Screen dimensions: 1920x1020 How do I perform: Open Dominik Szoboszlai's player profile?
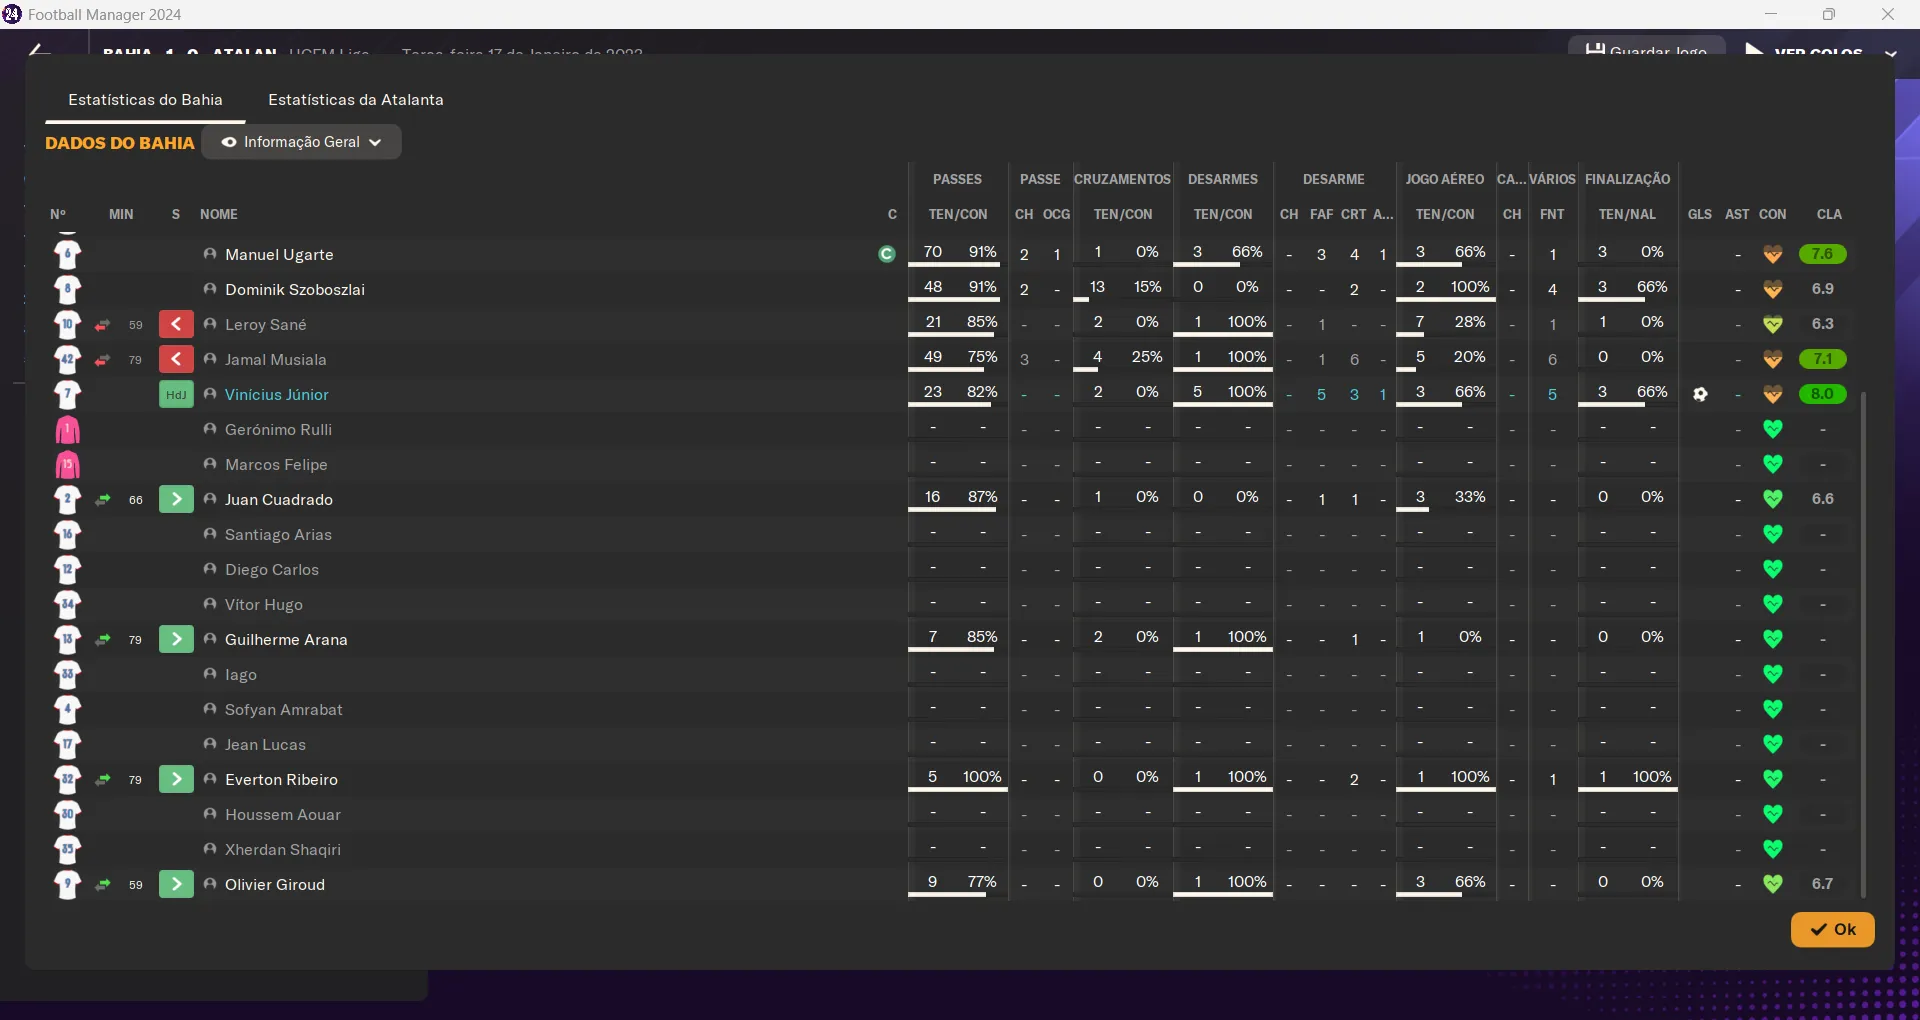tap(295, 290)
